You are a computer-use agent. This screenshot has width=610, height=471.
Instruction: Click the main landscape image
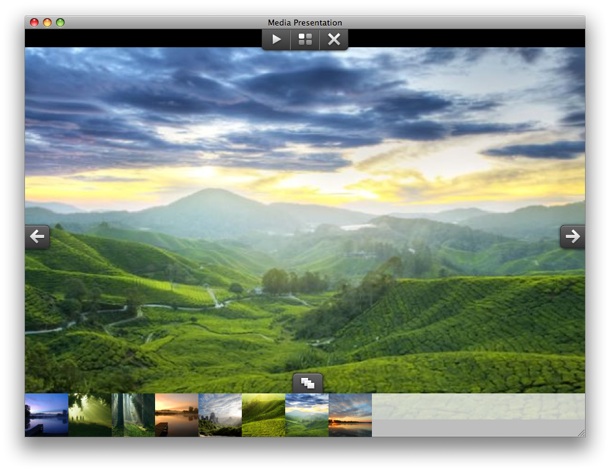tap(305, 200)
